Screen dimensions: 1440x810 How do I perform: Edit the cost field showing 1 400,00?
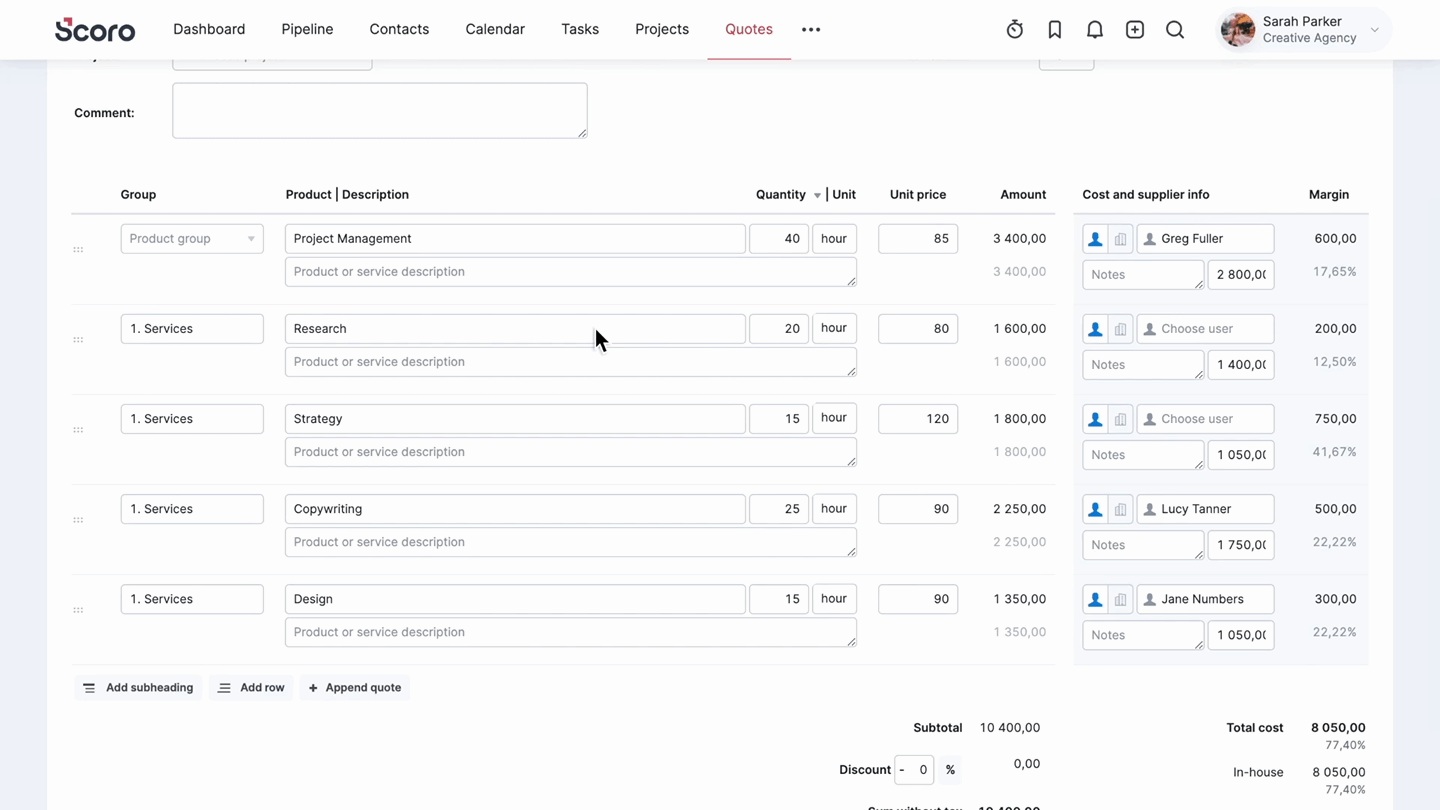pos(1241,365)
